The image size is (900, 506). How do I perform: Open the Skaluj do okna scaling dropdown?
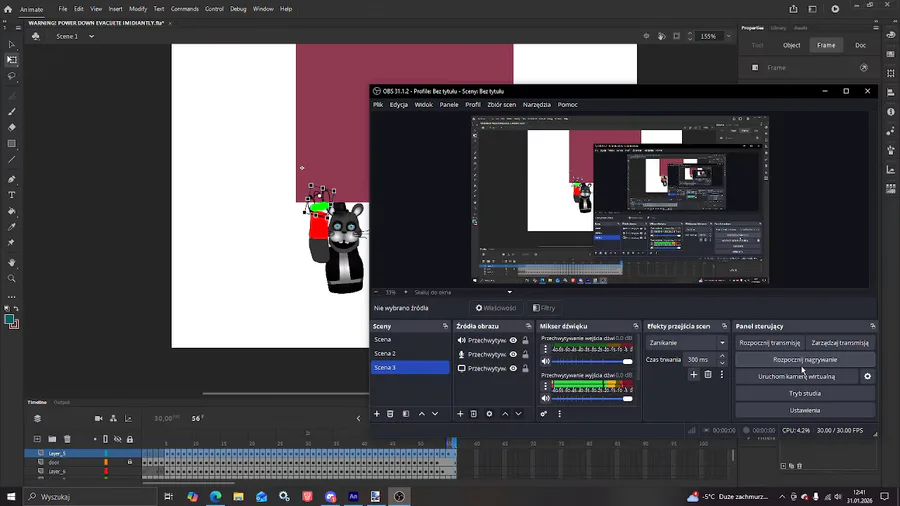(509, 292)
